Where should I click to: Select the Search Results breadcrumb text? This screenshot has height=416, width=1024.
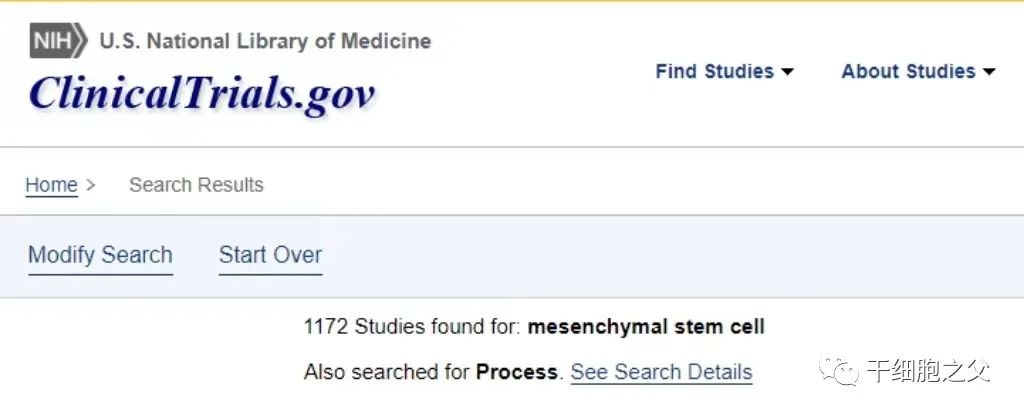point(197,185)
